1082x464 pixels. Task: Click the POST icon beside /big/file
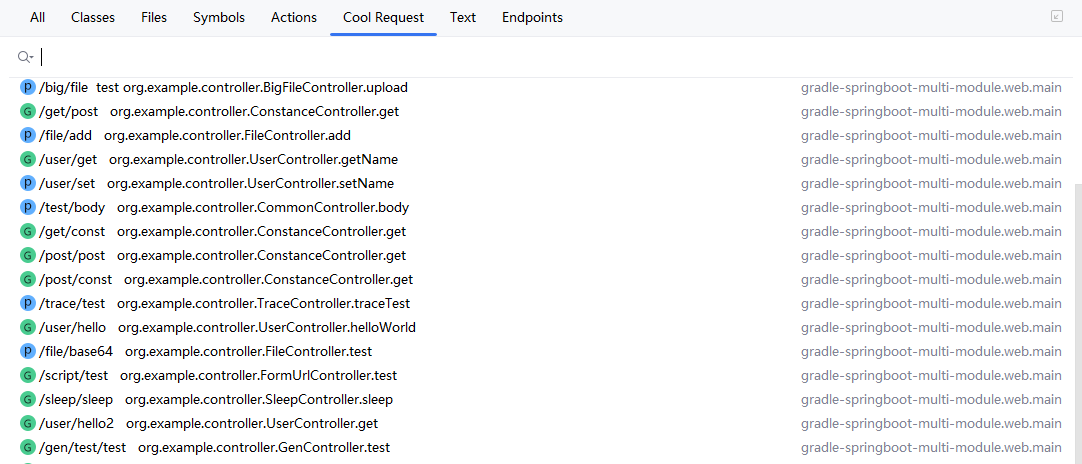(27, 88)
